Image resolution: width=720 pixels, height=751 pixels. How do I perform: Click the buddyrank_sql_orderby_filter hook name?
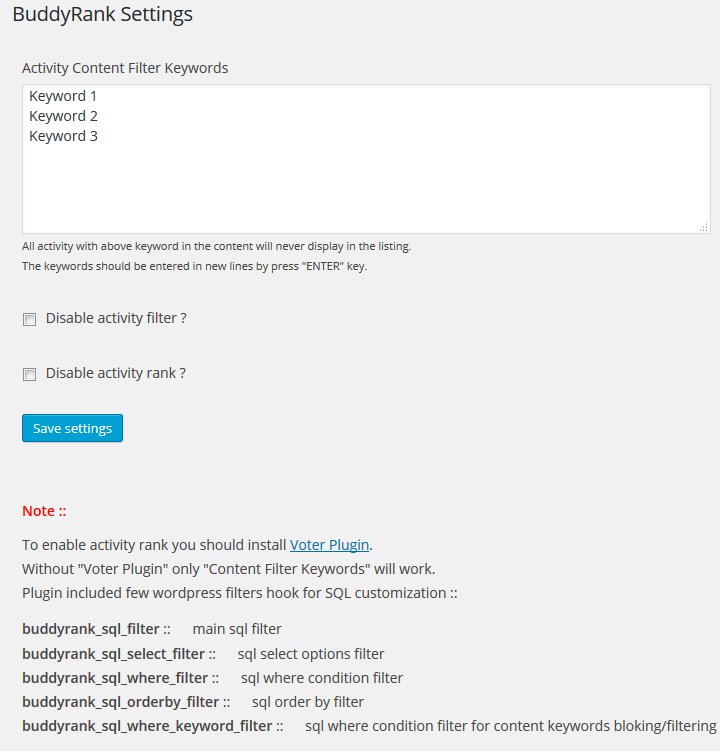point(121,702)
